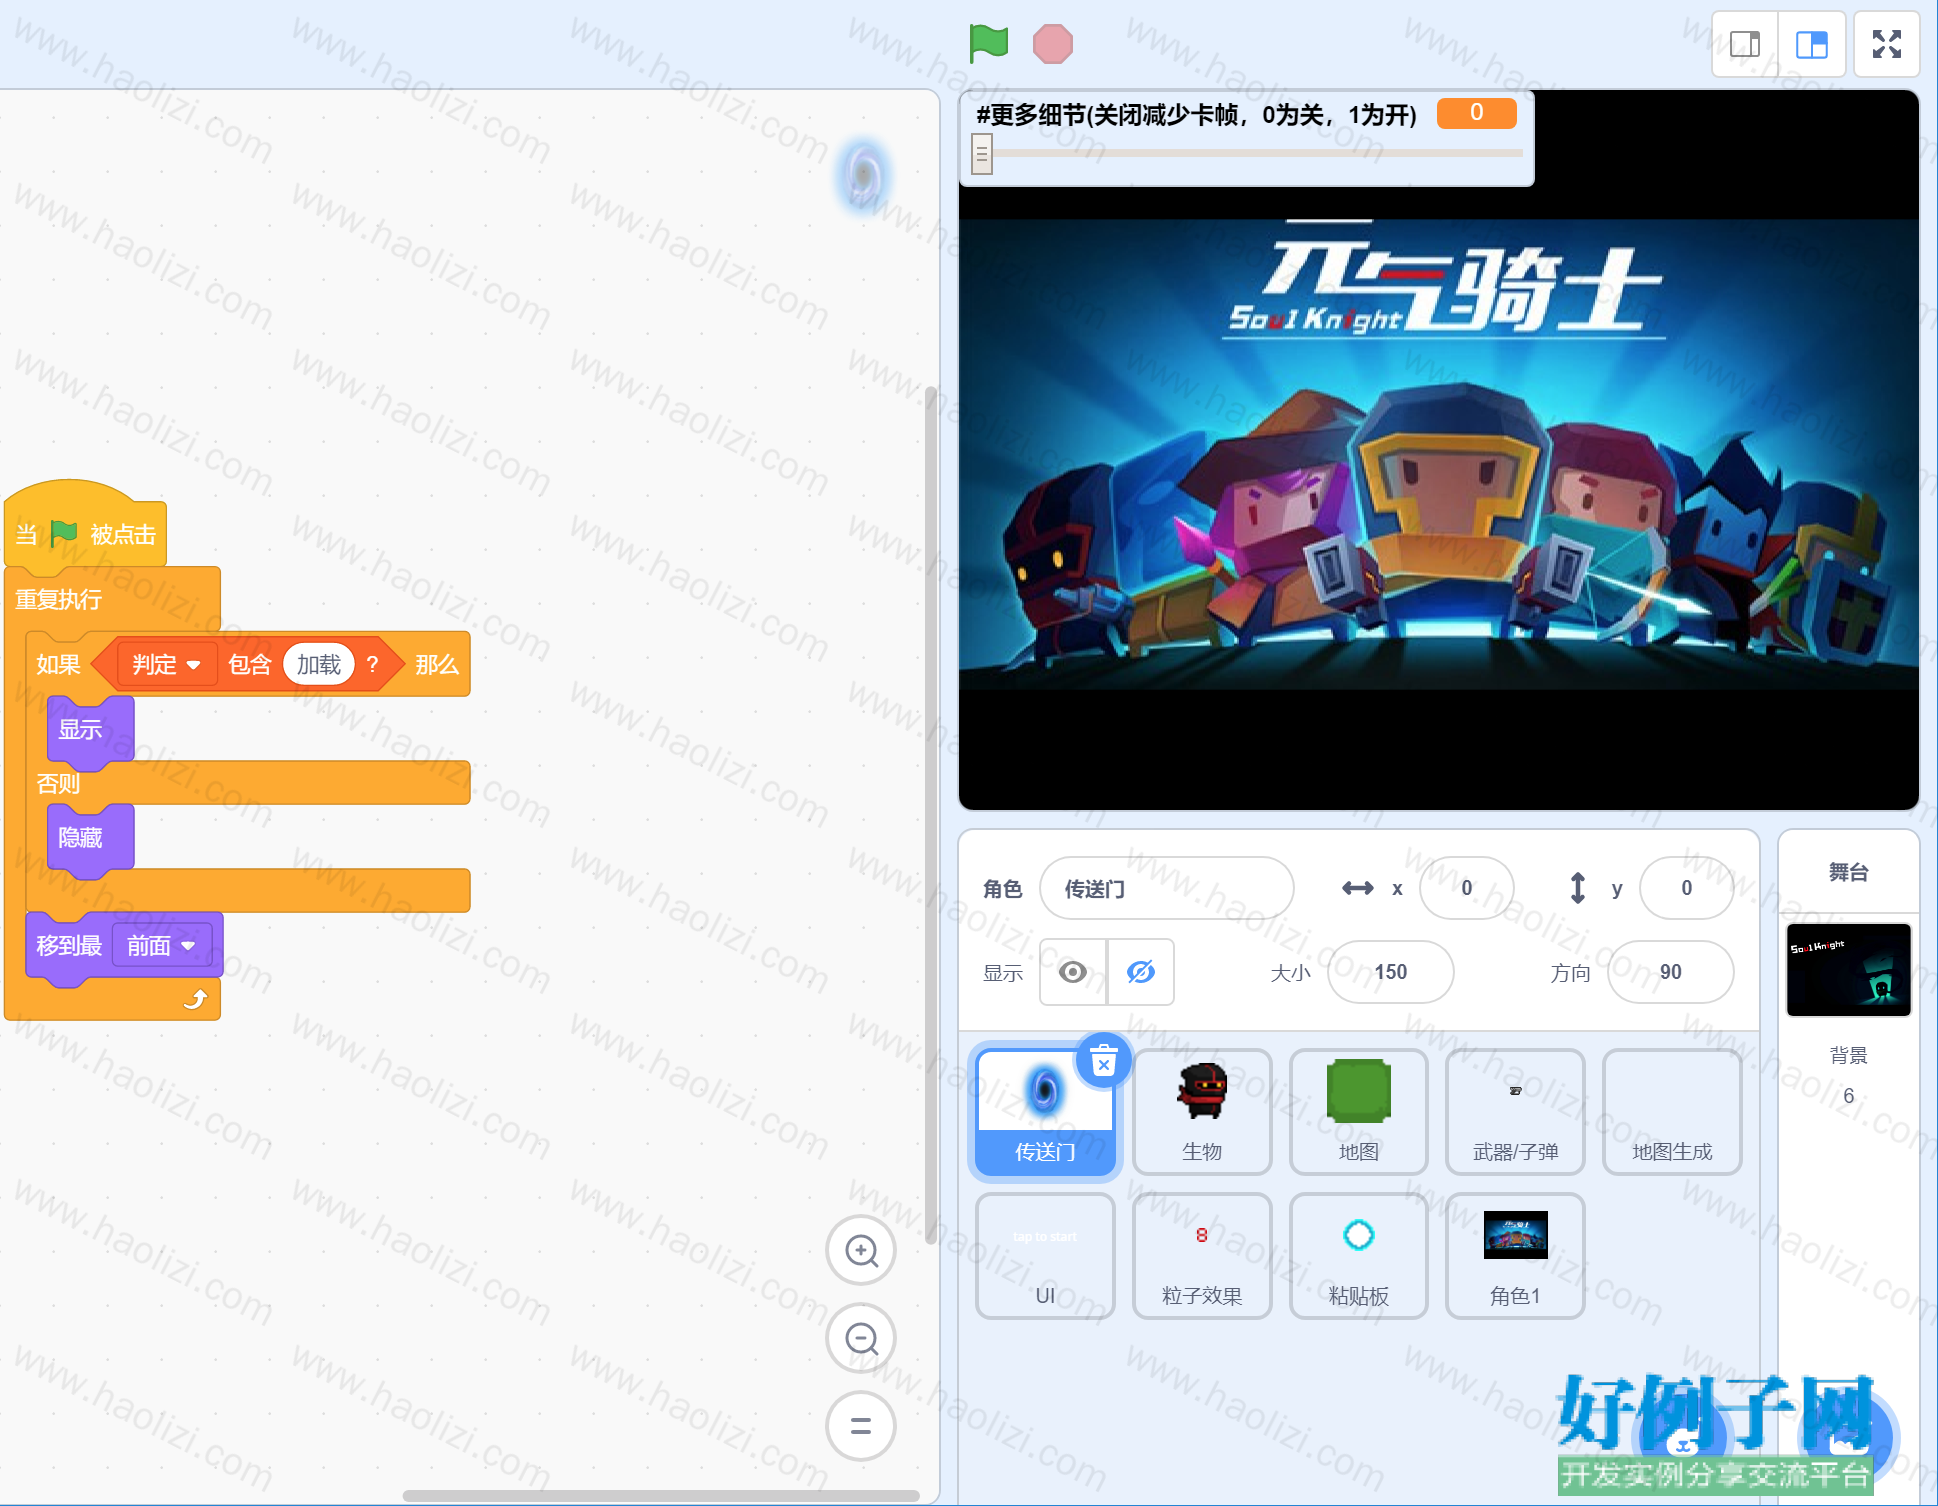Click the horizontal workspace scrollbar
The height and width of the screenshot is (1506, 1938).
point(661,1496)
